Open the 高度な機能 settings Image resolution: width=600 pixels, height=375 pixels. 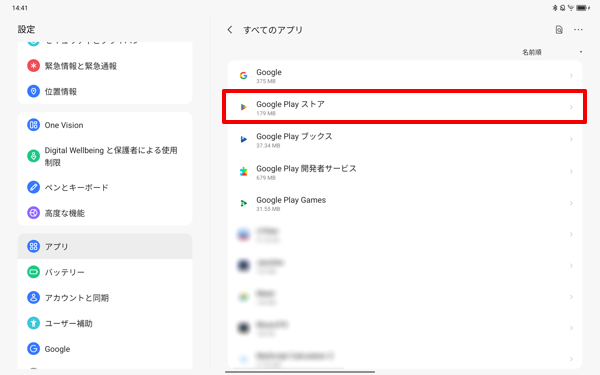click(x=105, y=213)
